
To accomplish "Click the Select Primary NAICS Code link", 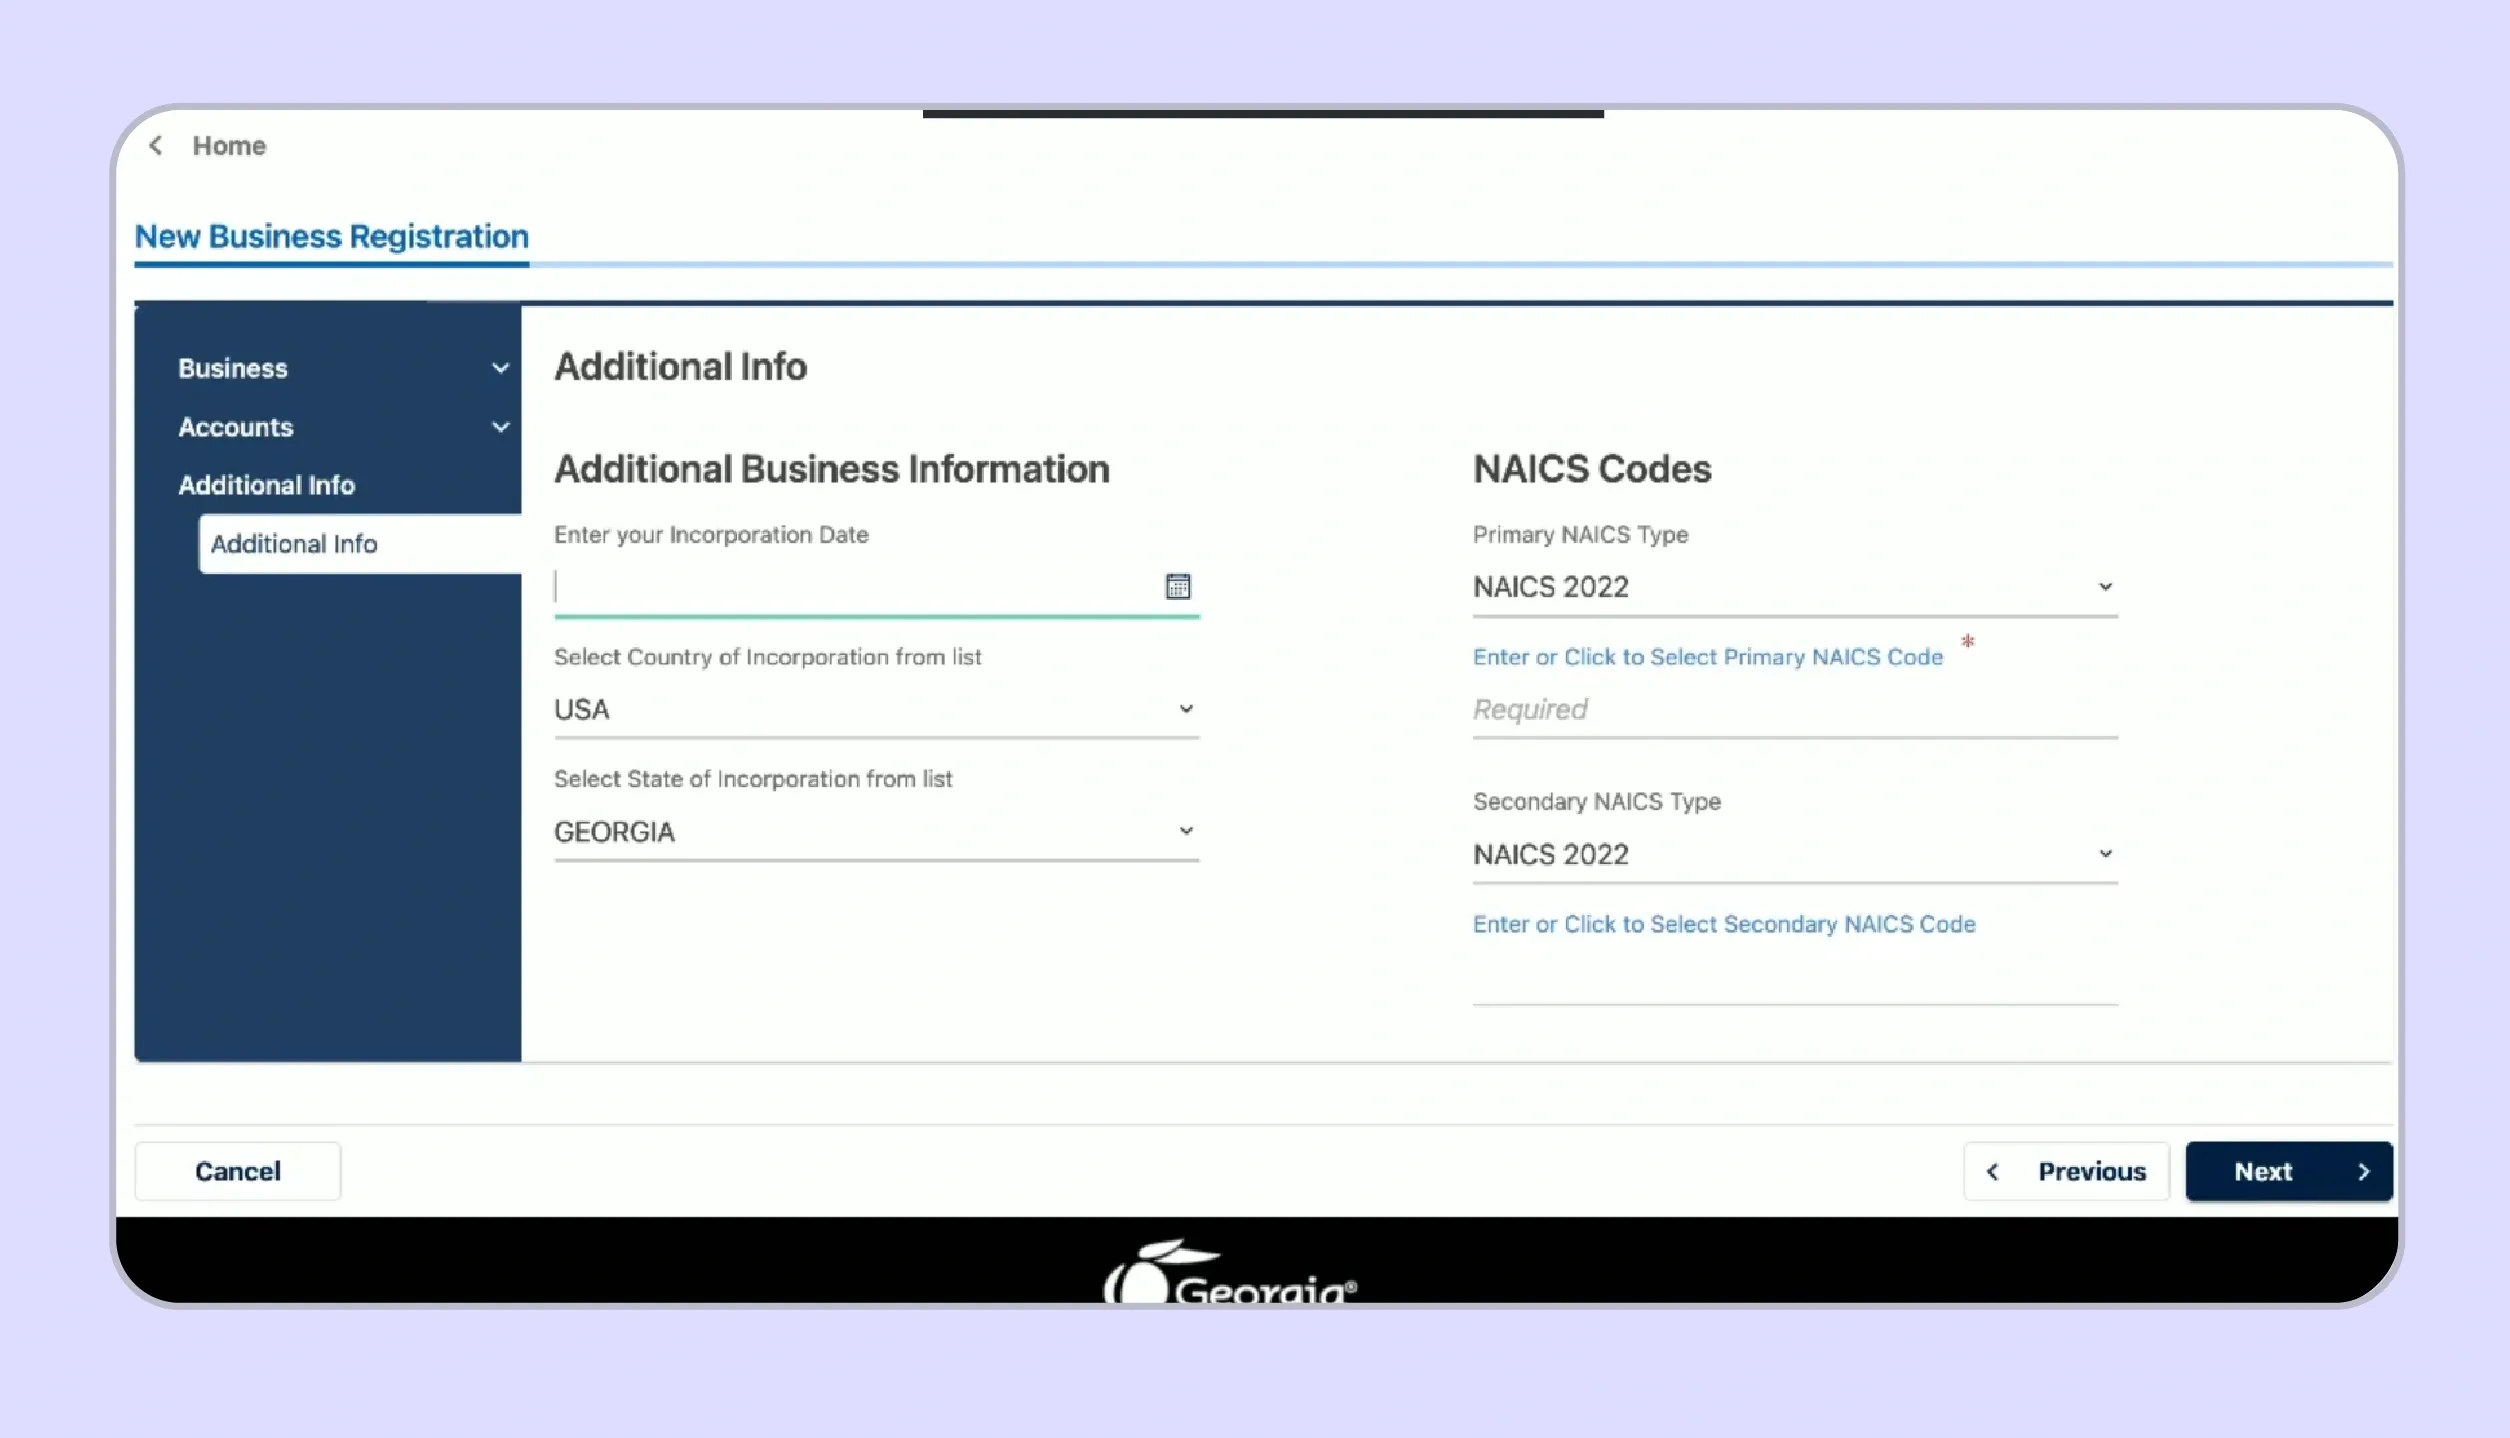I will coord(1708,657).
